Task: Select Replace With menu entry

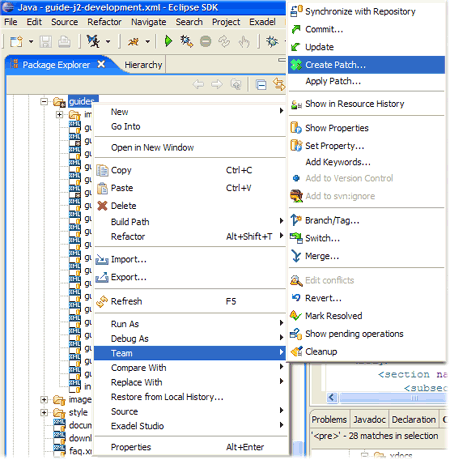Action: [190, 382]
